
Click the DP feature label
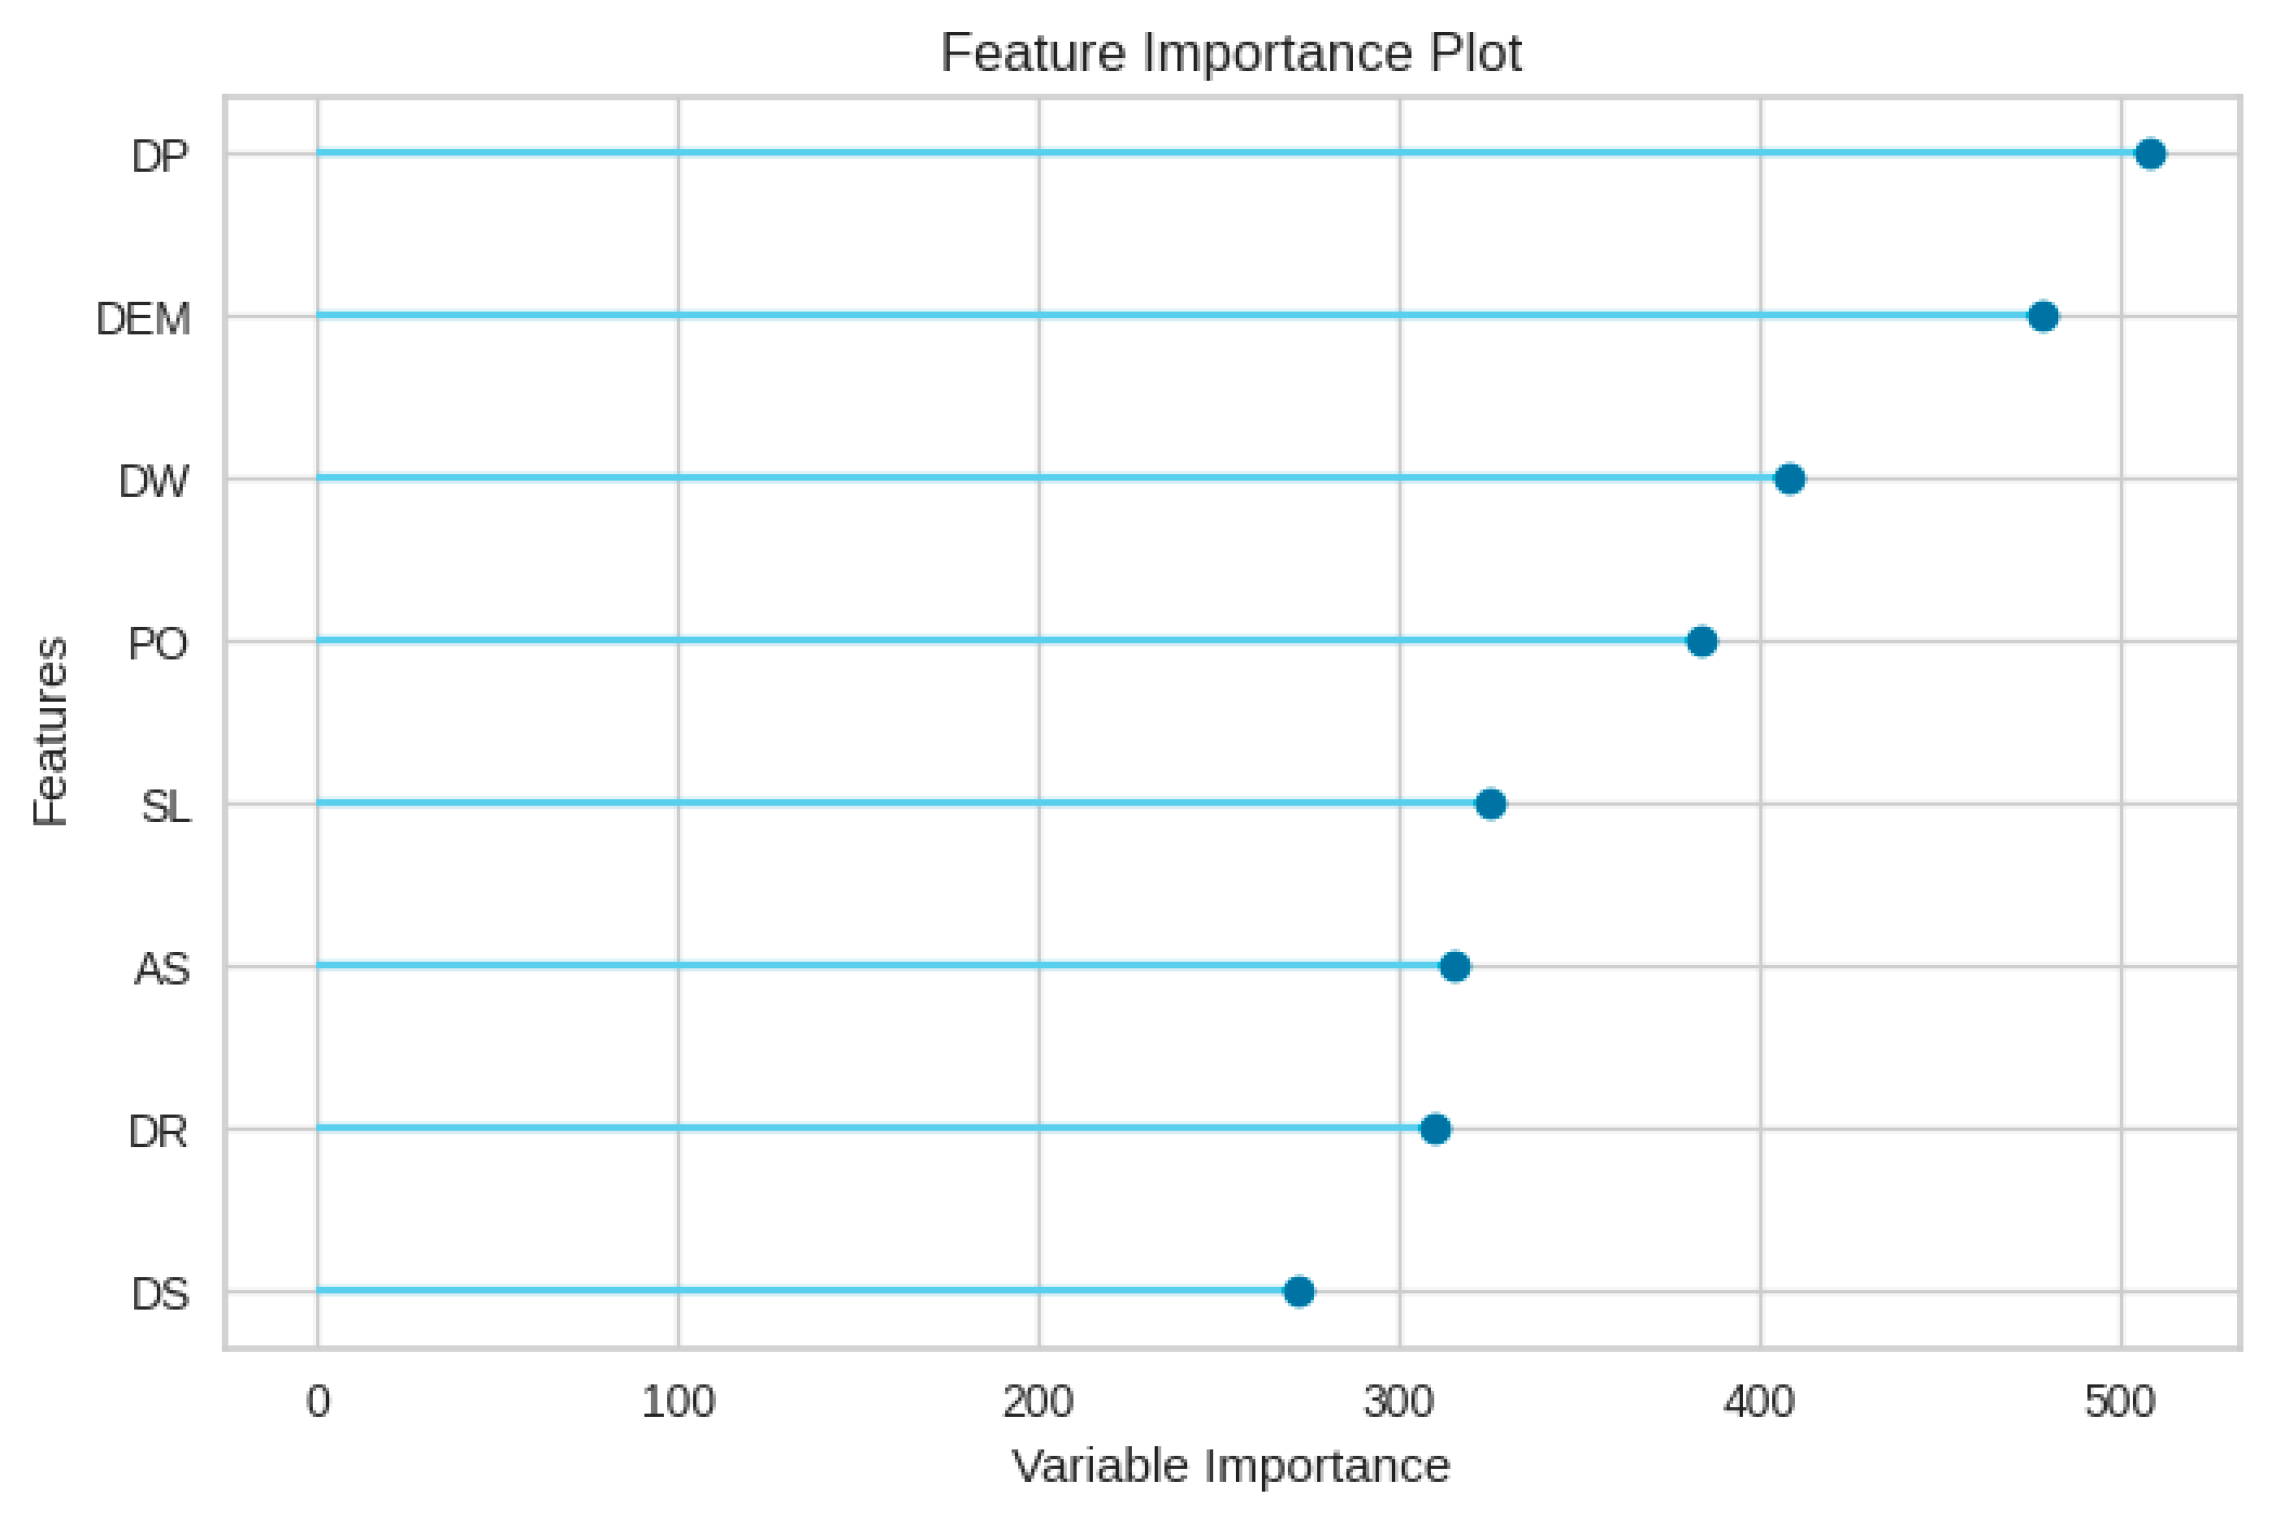click(x=160, y=157)
